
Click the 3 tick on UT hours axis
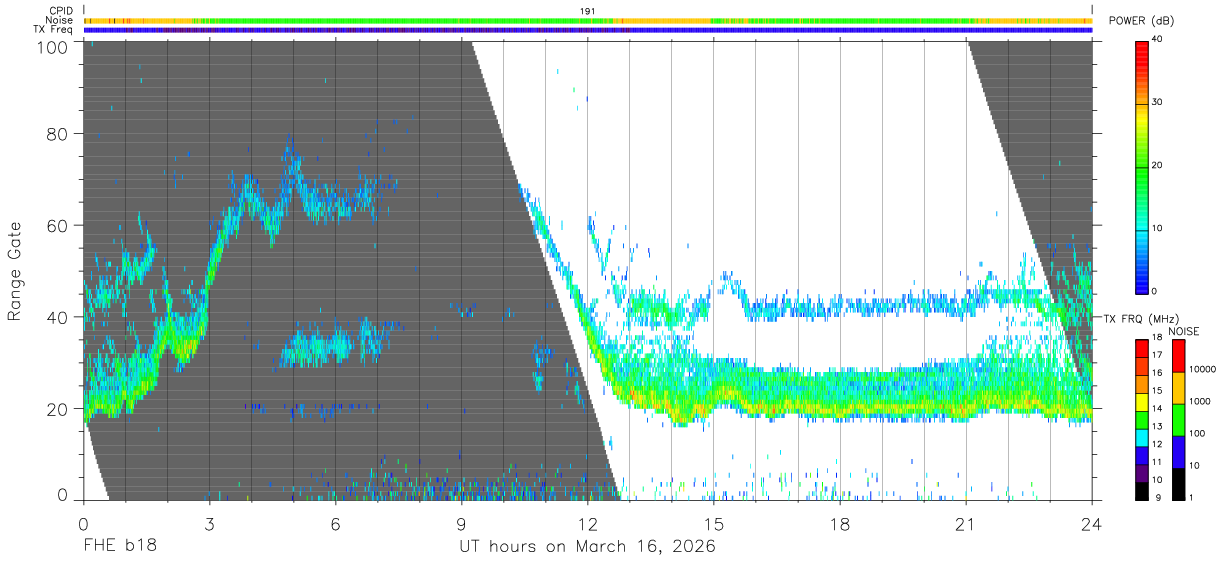pos(209,523)
